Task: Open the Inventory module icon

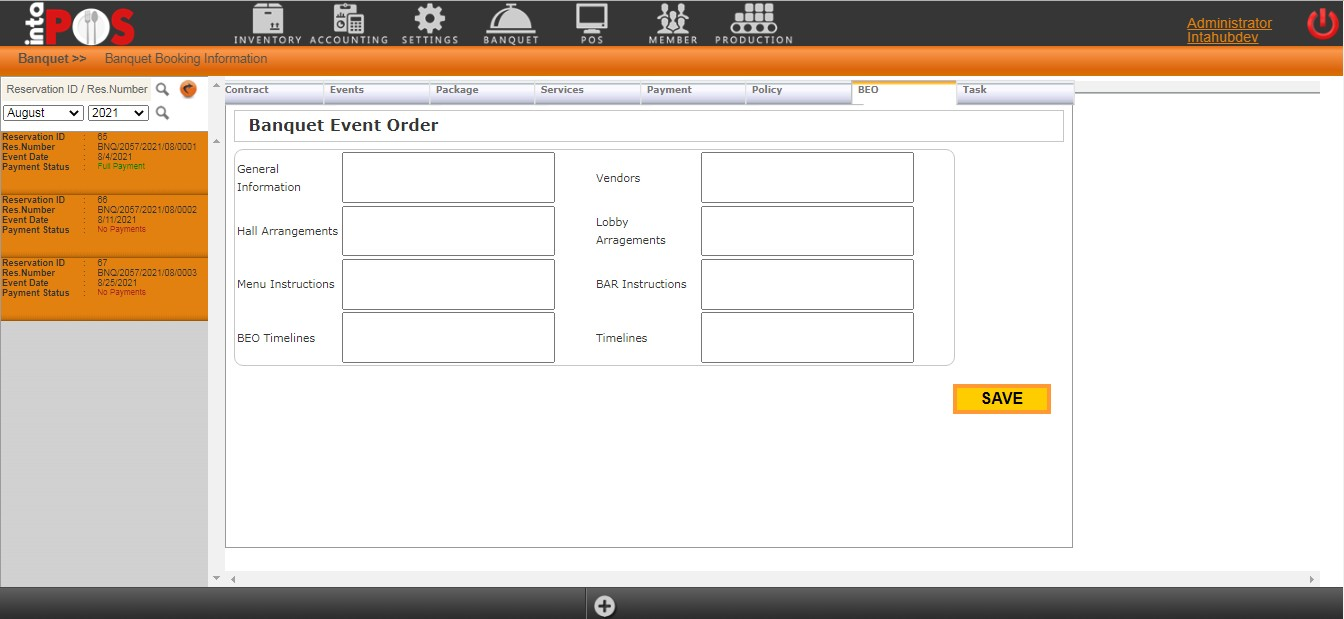Action: (x=267, y=20)
